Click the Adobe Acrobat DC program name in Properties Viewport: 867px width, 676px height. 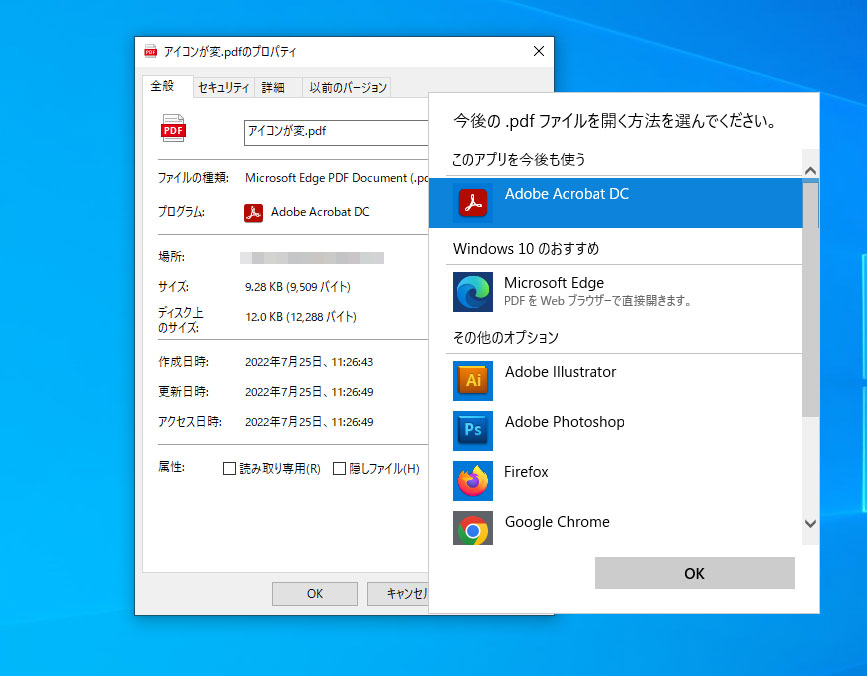click(320, 212)
